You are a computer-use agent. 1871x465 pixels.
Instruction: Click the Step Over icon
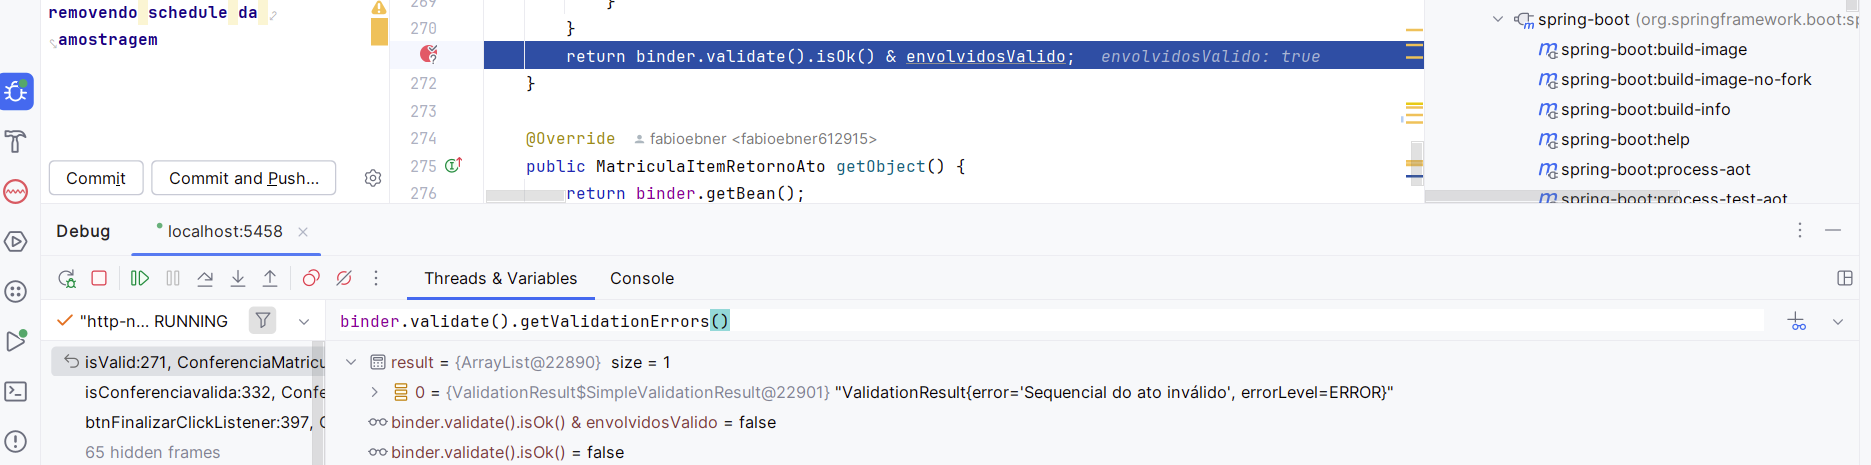coord(205,279)
